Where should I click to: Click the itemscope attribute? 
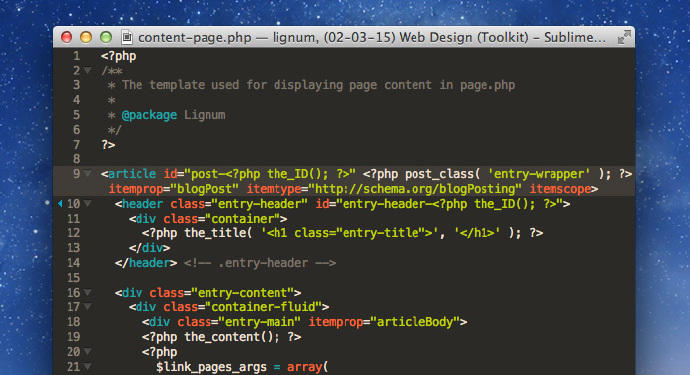560,189
